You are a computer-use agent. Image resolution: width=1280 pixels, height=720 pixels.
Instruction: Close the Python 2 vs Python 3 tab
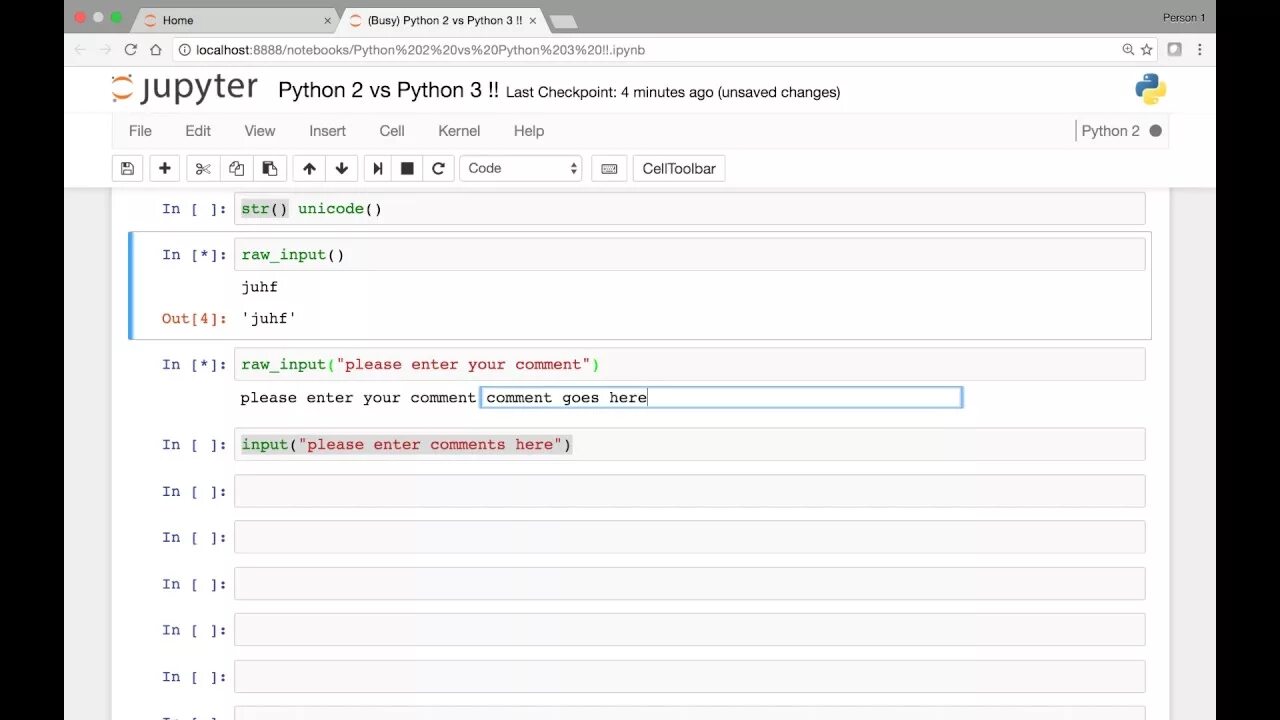point(532,20)
